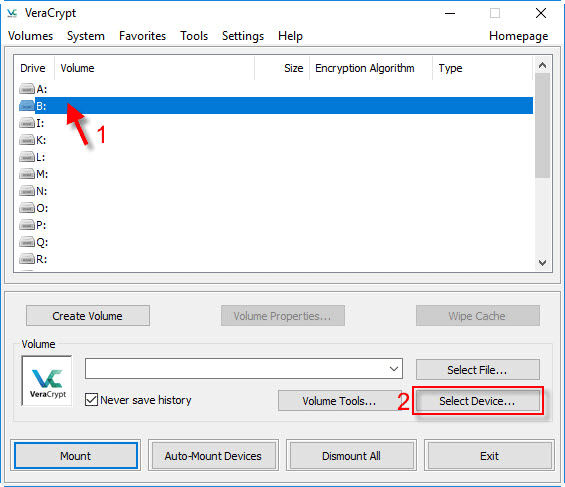Open the Help menu

pyautogui.click(x=290, y=36)
